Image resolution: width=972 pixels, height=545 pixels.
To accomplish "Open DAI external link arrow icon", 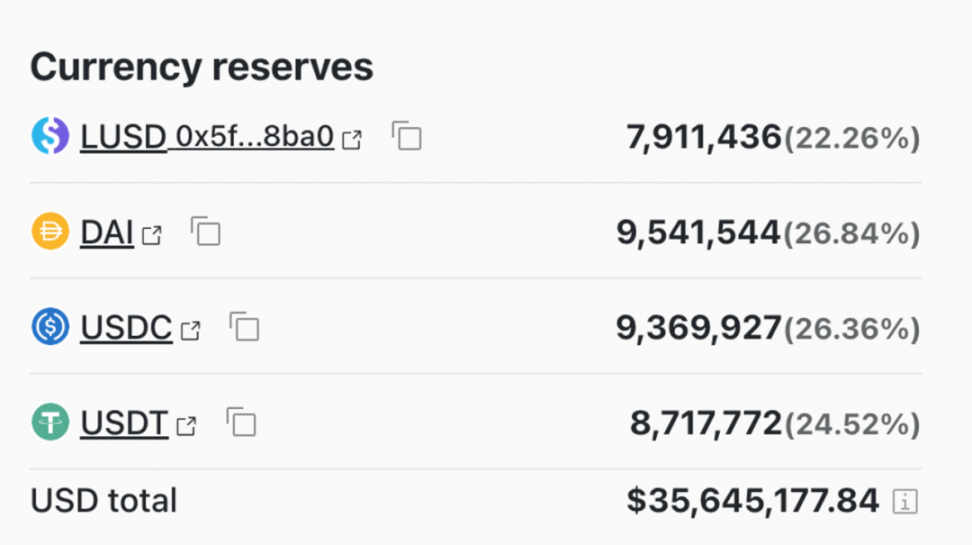I will pos(152,236).
